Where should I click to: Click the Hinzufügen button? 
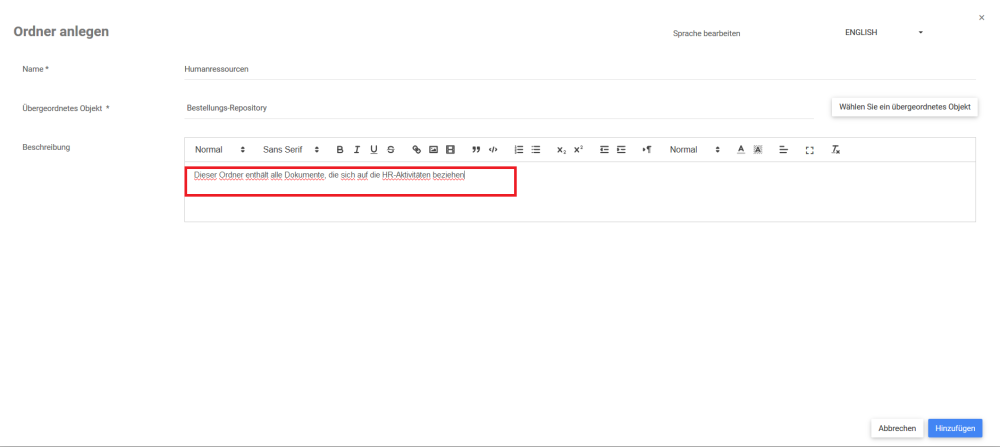(x=955, y=429)
